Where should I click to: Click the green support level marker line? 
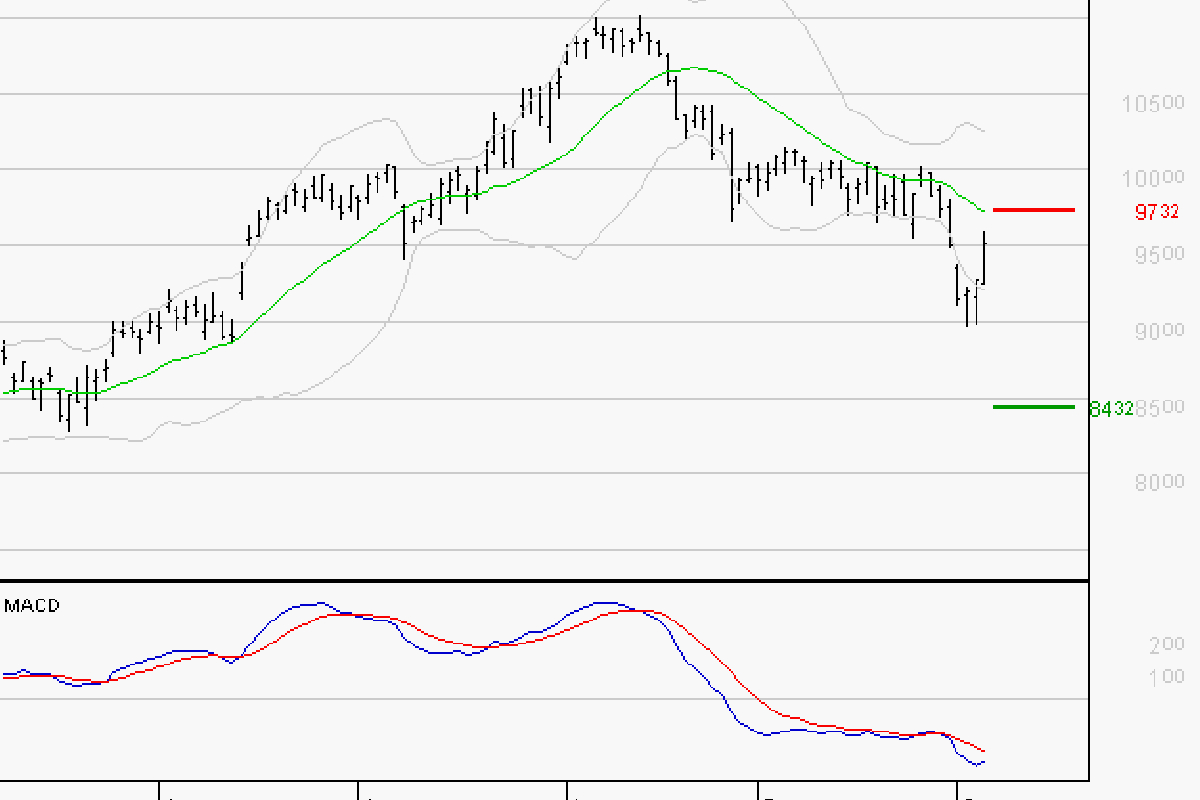pos(1034,406)
